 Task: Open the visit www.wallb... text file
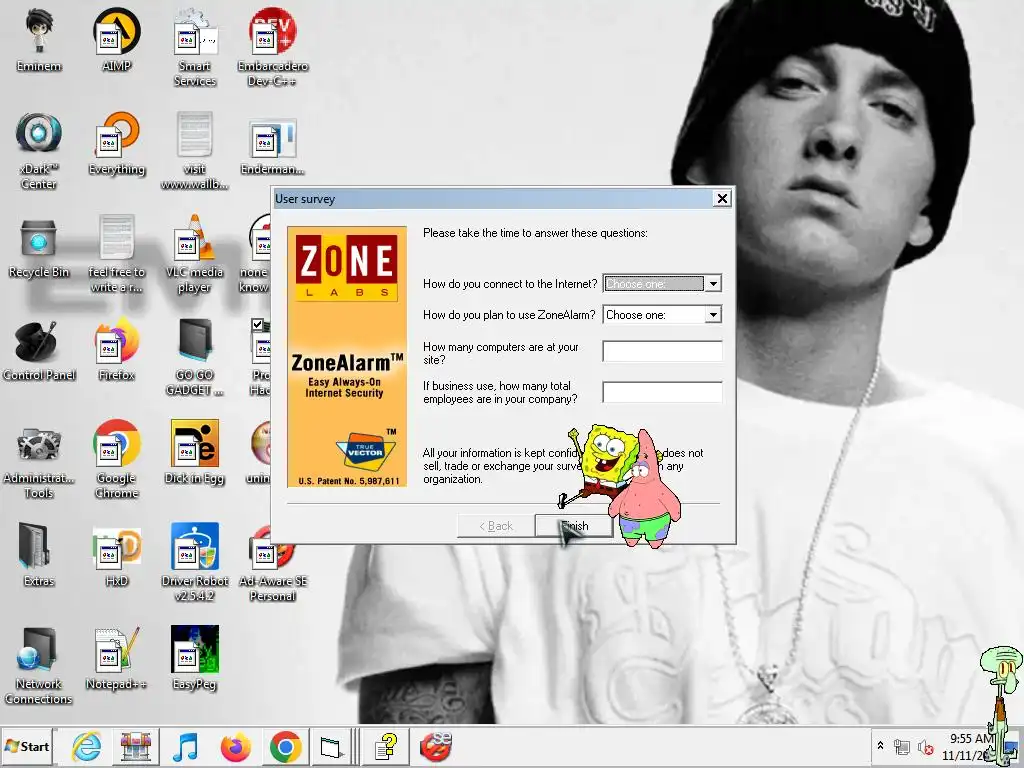(x=195, y=150)
